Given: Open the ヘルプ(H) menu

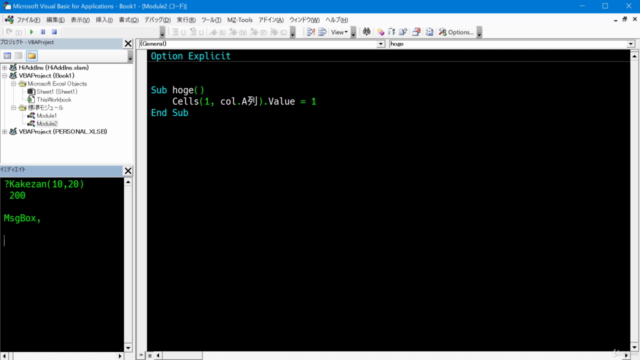Looking at the screenshot, I should coord(336,20).
